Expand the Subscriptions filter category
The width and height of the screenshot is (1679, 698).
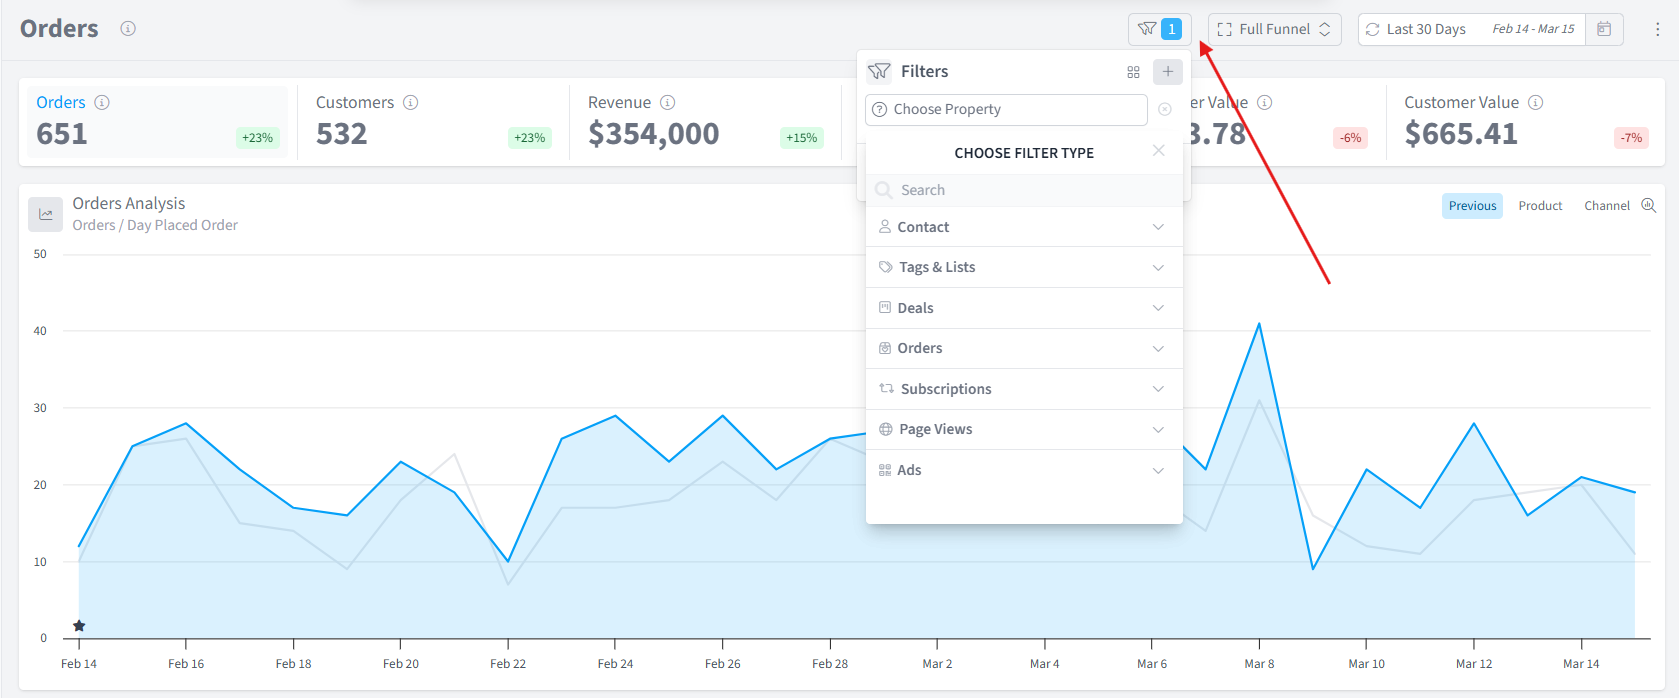pos(1024,389)
